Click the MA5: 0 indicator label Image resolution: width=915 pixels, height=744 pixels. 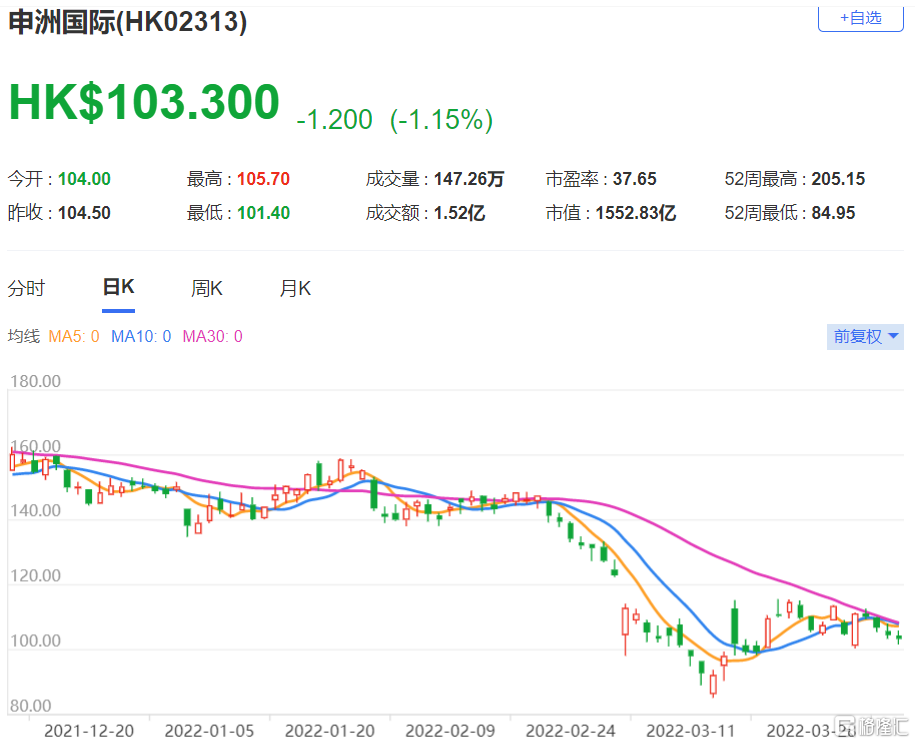click(x=74, y=336)
